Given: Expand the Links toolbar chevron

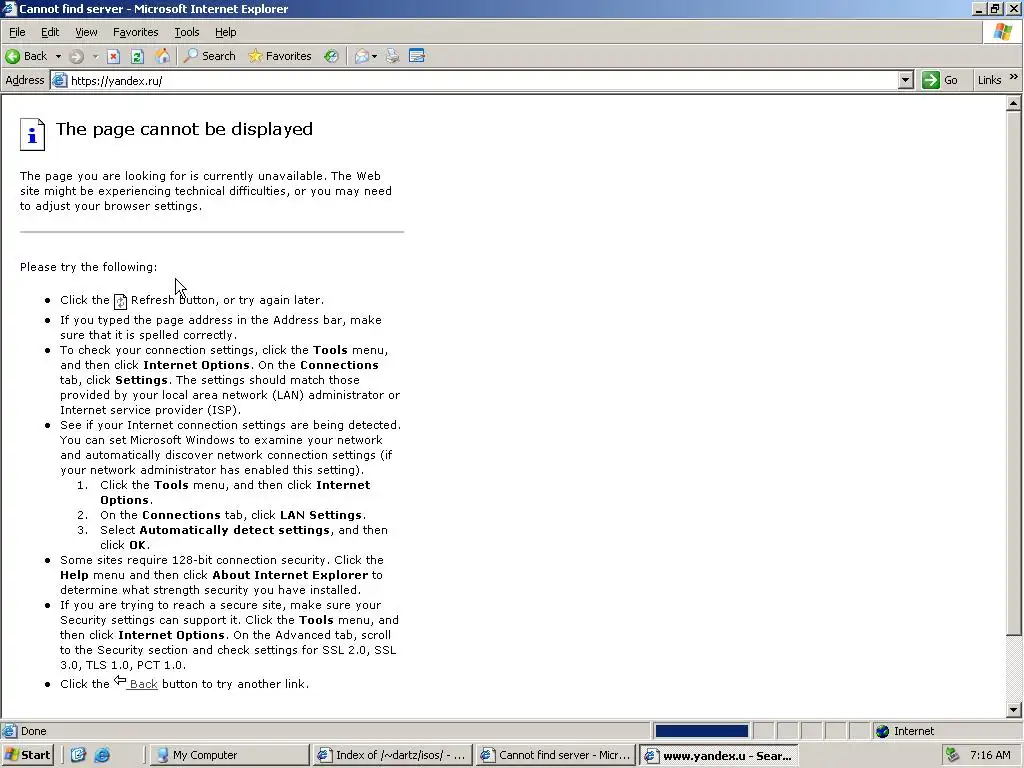Looking at the screenshot, I should click(x=1014, y=77).
